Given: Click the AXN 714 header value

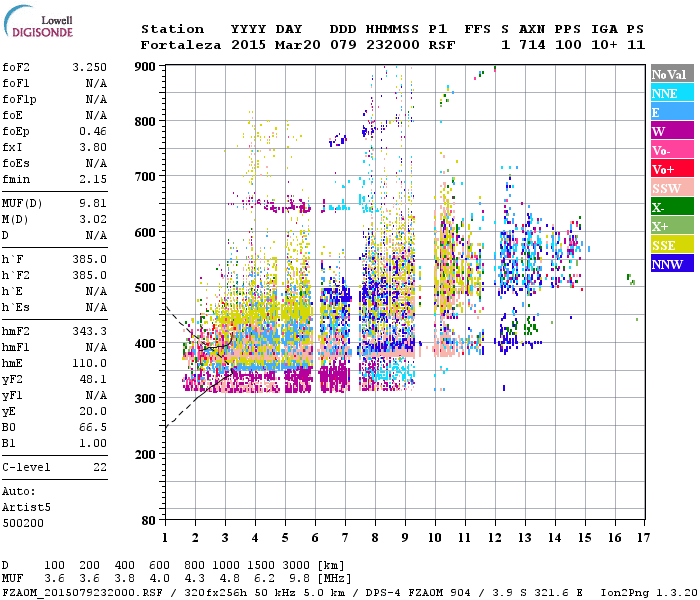Looking at the screenshot, I should point(532,45).
